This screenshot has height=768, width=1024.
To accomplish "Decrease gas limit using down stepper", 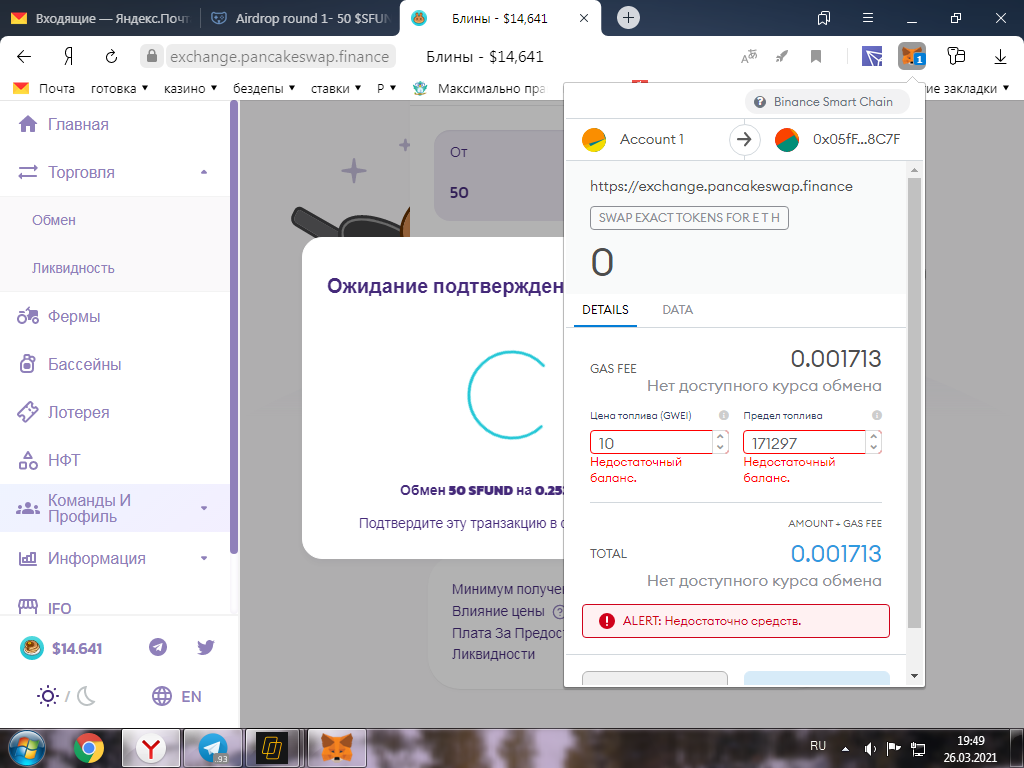I will [x=874, y=448].
